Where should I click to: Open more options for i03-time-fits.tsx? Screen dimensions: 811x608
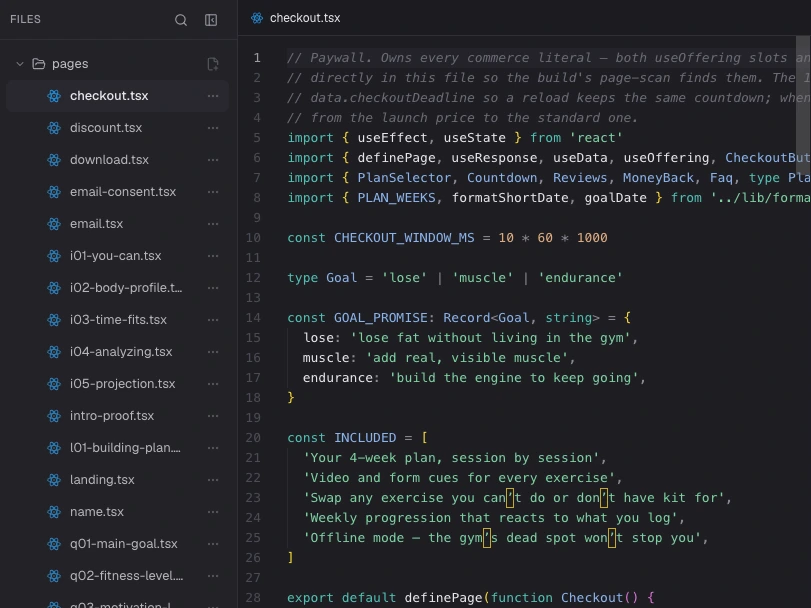pyautogui.click(x=213, y=320)
